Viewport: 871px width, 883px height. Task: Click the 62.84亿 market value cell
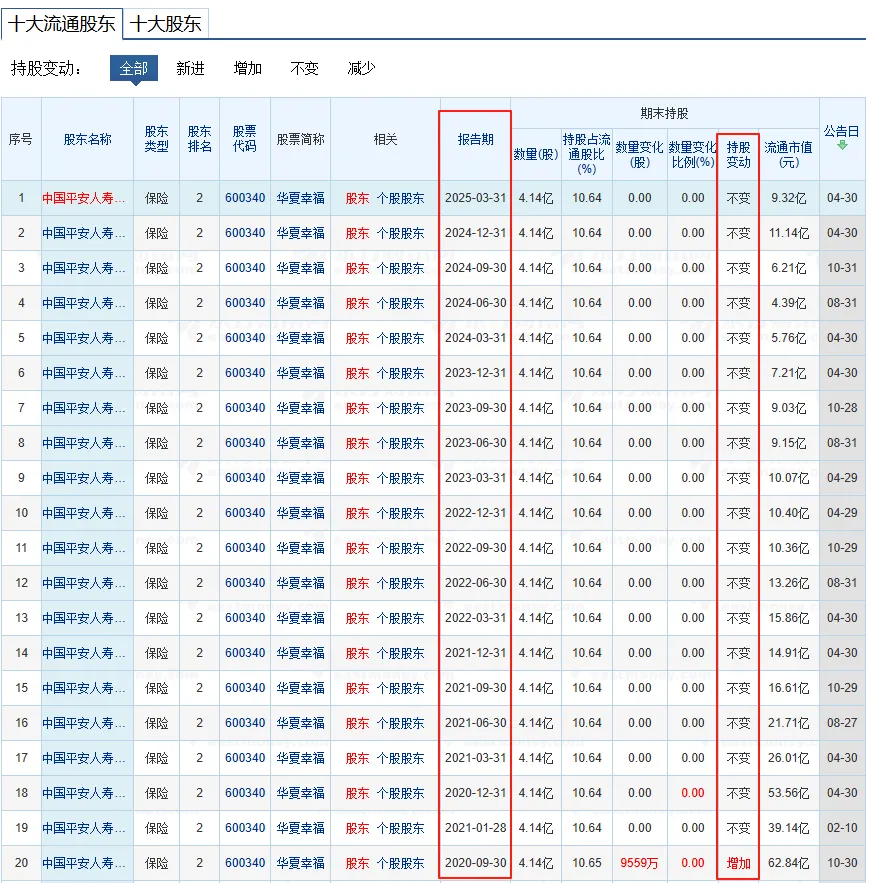(x=789, y=863)
